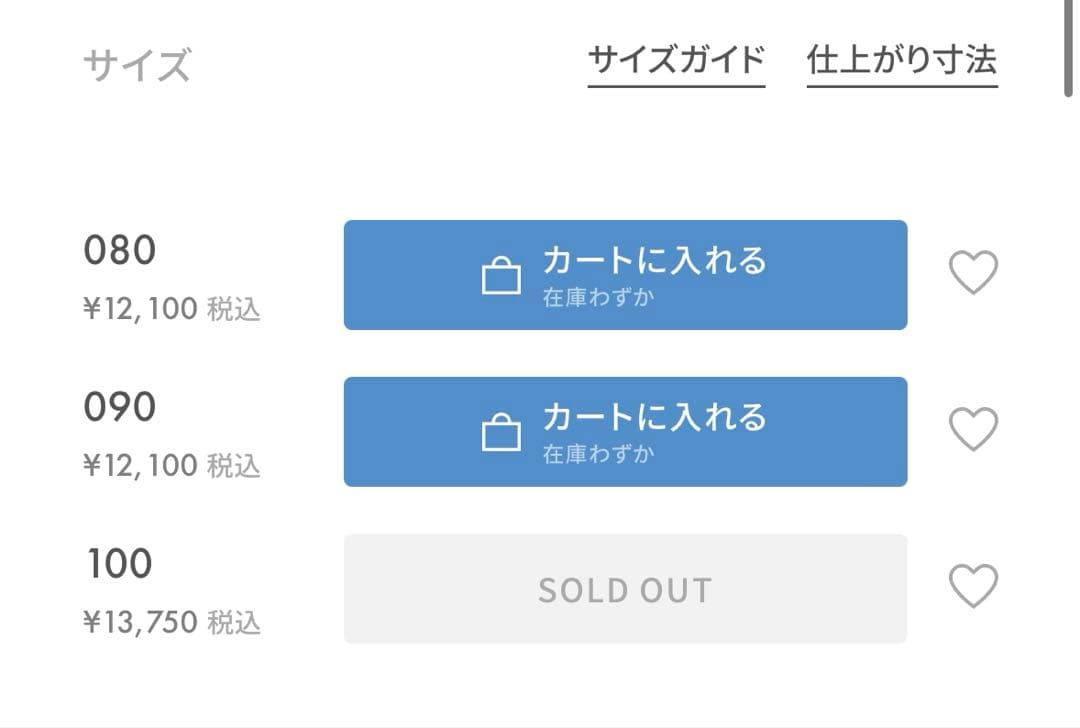Screen dimensions: 1080x728
Task: Select the 100 size label
Action: pyautogui.click(x=119, y=564)
